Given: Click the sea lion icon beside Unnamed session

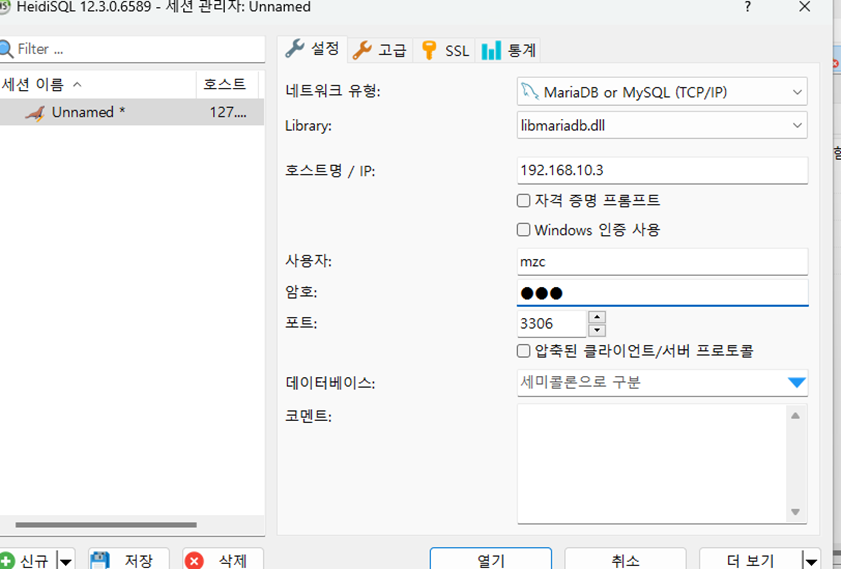Looking at the screenshot, I should [x=35, y=113].
